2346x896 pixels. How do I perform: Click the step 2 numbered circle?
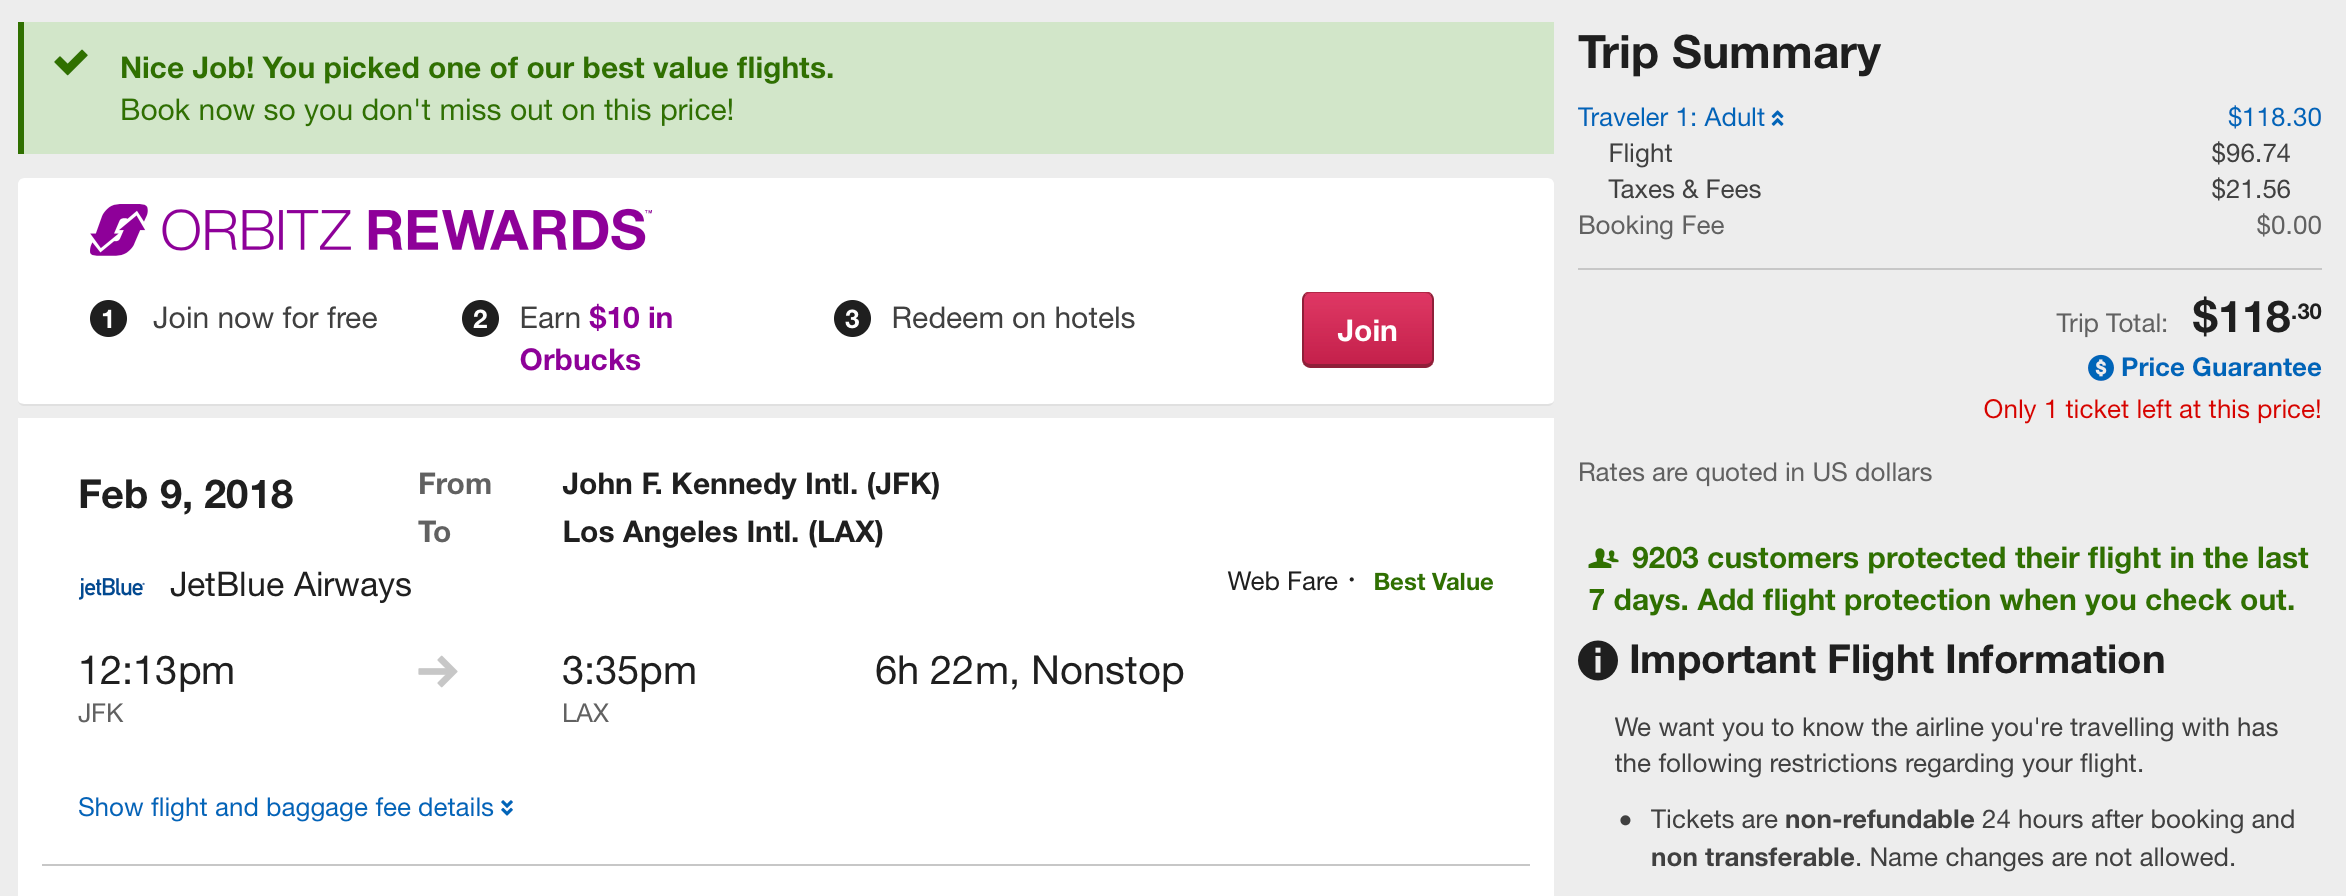pyautogui.click(x=480, y=319)
